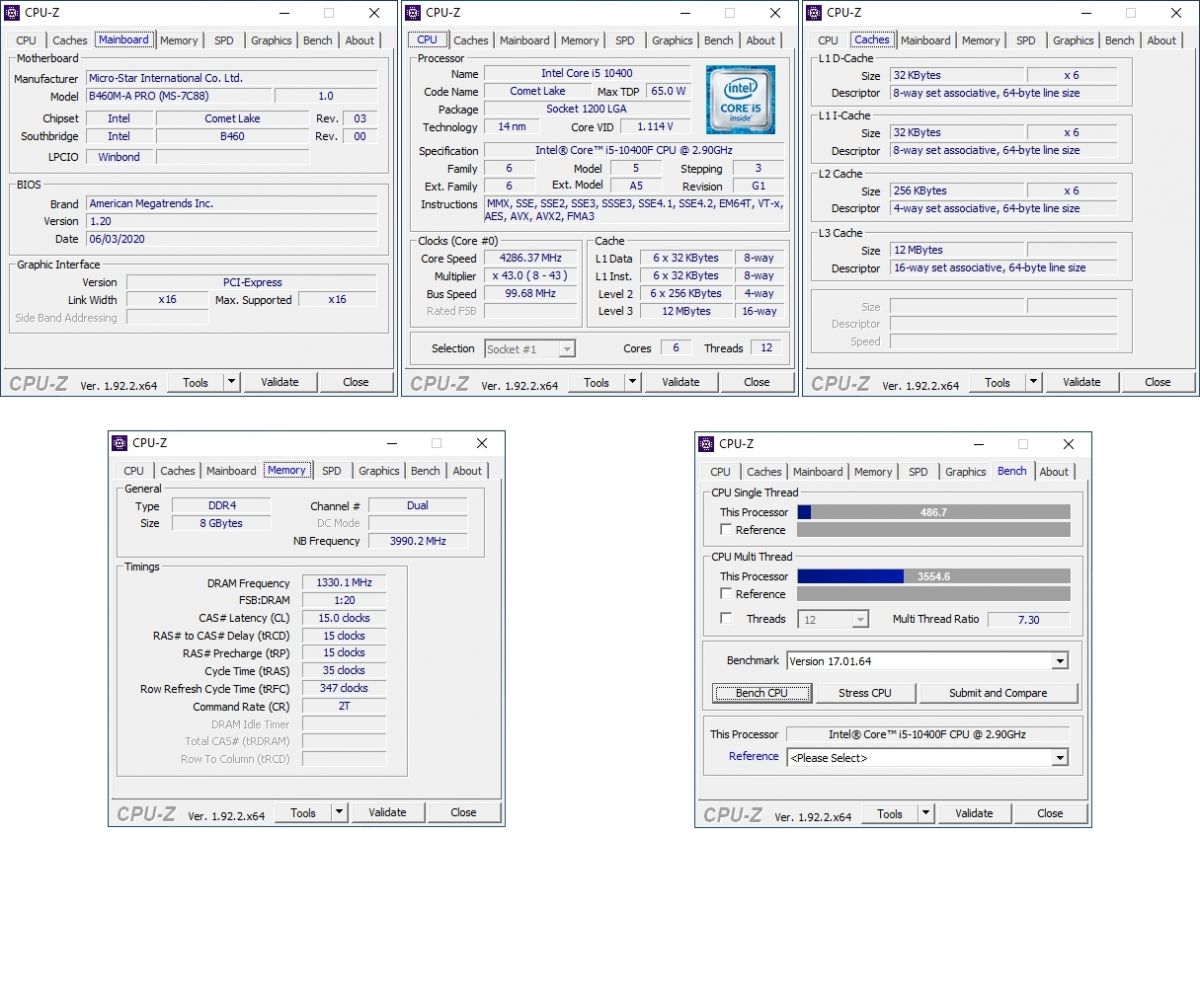Screen dimensions: 1200x987
Task: Switch to SPD tab in Mainboard window
Action: (x=223, y=41)
